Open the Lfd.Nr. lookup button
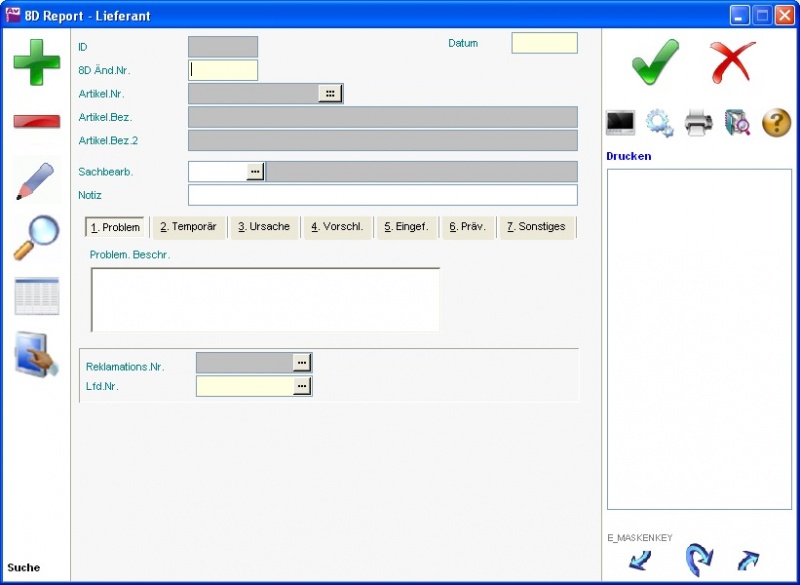The image size is (800, 585). point(301,386)
